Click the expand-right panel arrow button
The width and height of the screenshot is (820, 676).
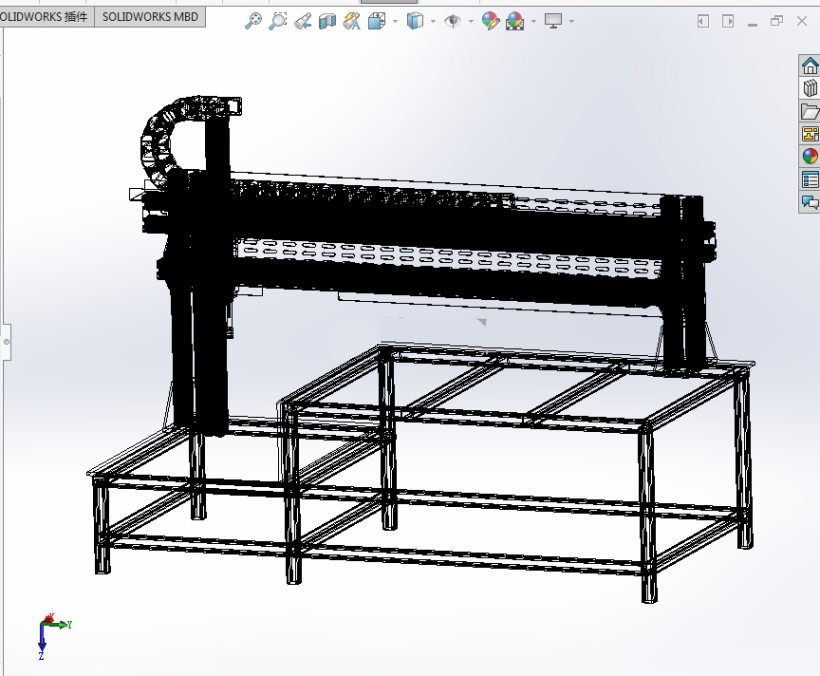tap(727, 21)
